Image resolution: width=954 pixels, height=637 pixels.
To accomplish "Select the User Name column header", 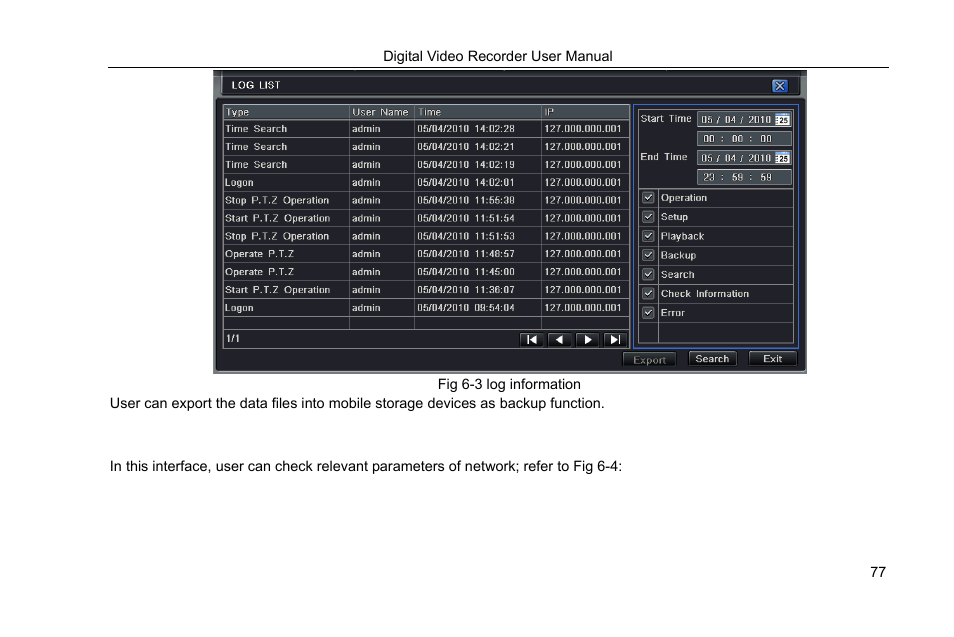I will point(382,112).
